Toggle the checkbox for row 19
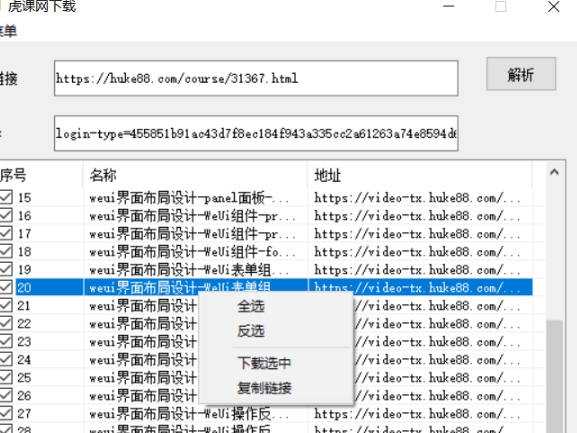The height and width of the screenshot is (433, 577). pyautogui.click(x=6, y=269)
